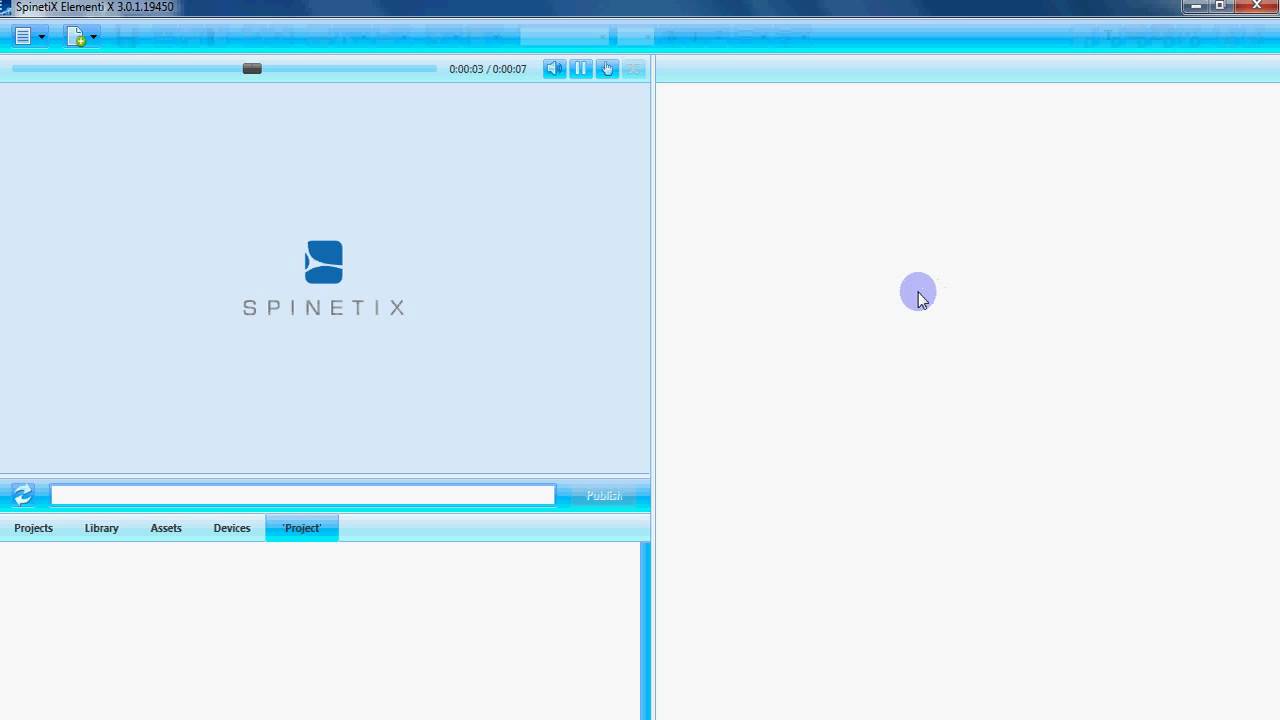
Task: Minimize the SpinetiX Elementi window
Action: coord(1196,6)
